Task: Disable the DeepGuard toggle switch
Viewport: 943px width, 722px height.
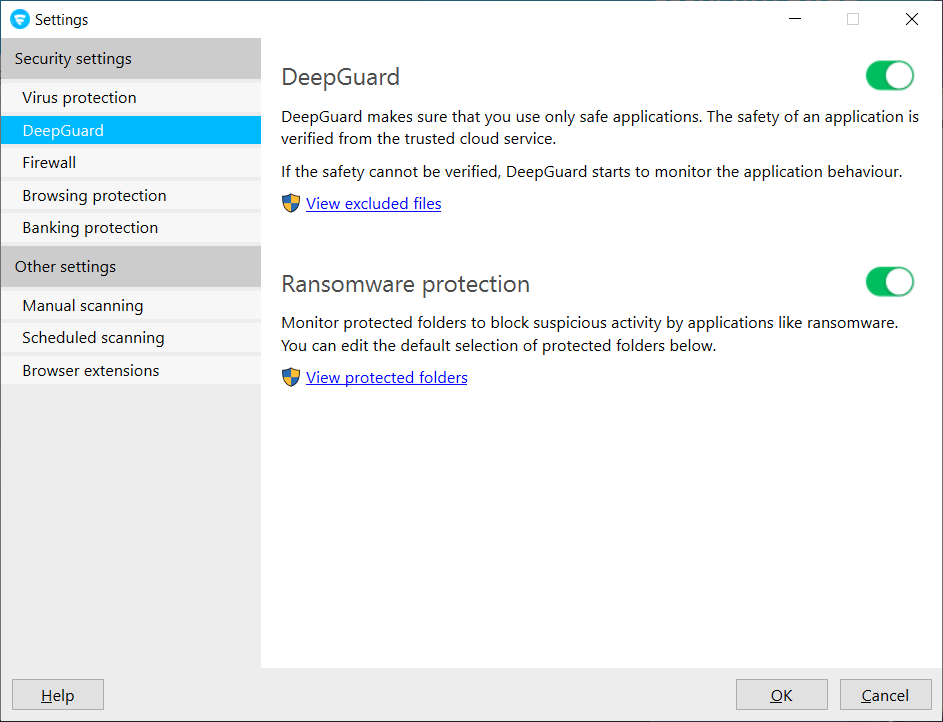Action: (889, 75)
